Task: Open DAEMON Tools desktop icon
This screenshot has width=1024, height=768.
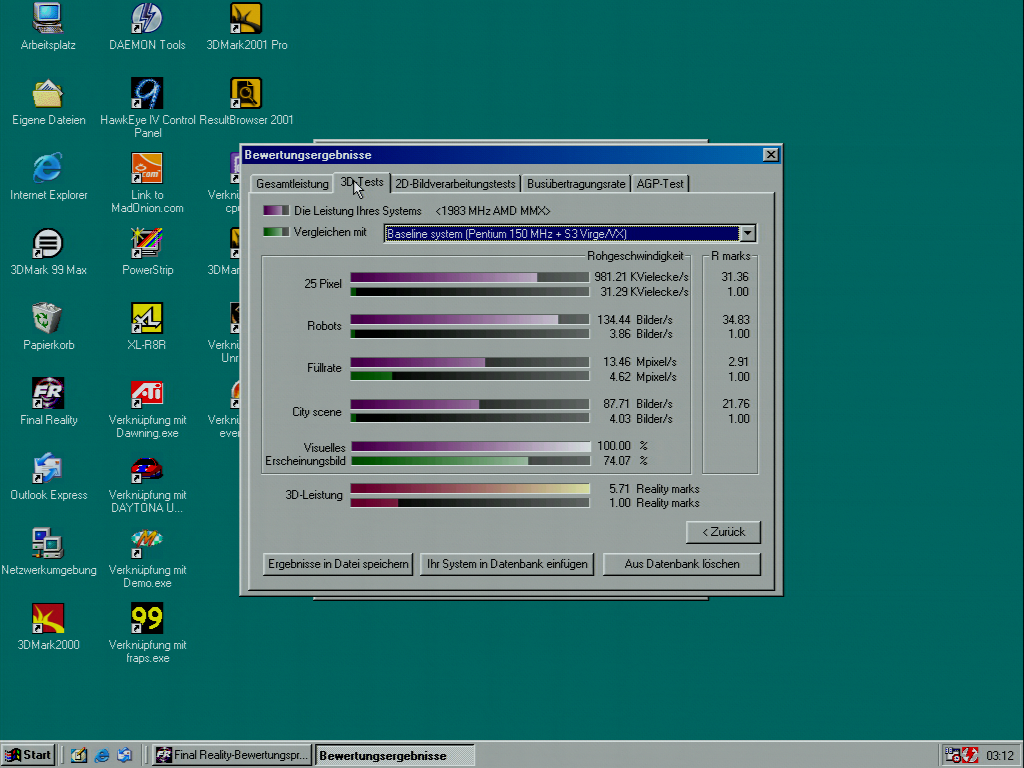Action: [x=147, y=18]
